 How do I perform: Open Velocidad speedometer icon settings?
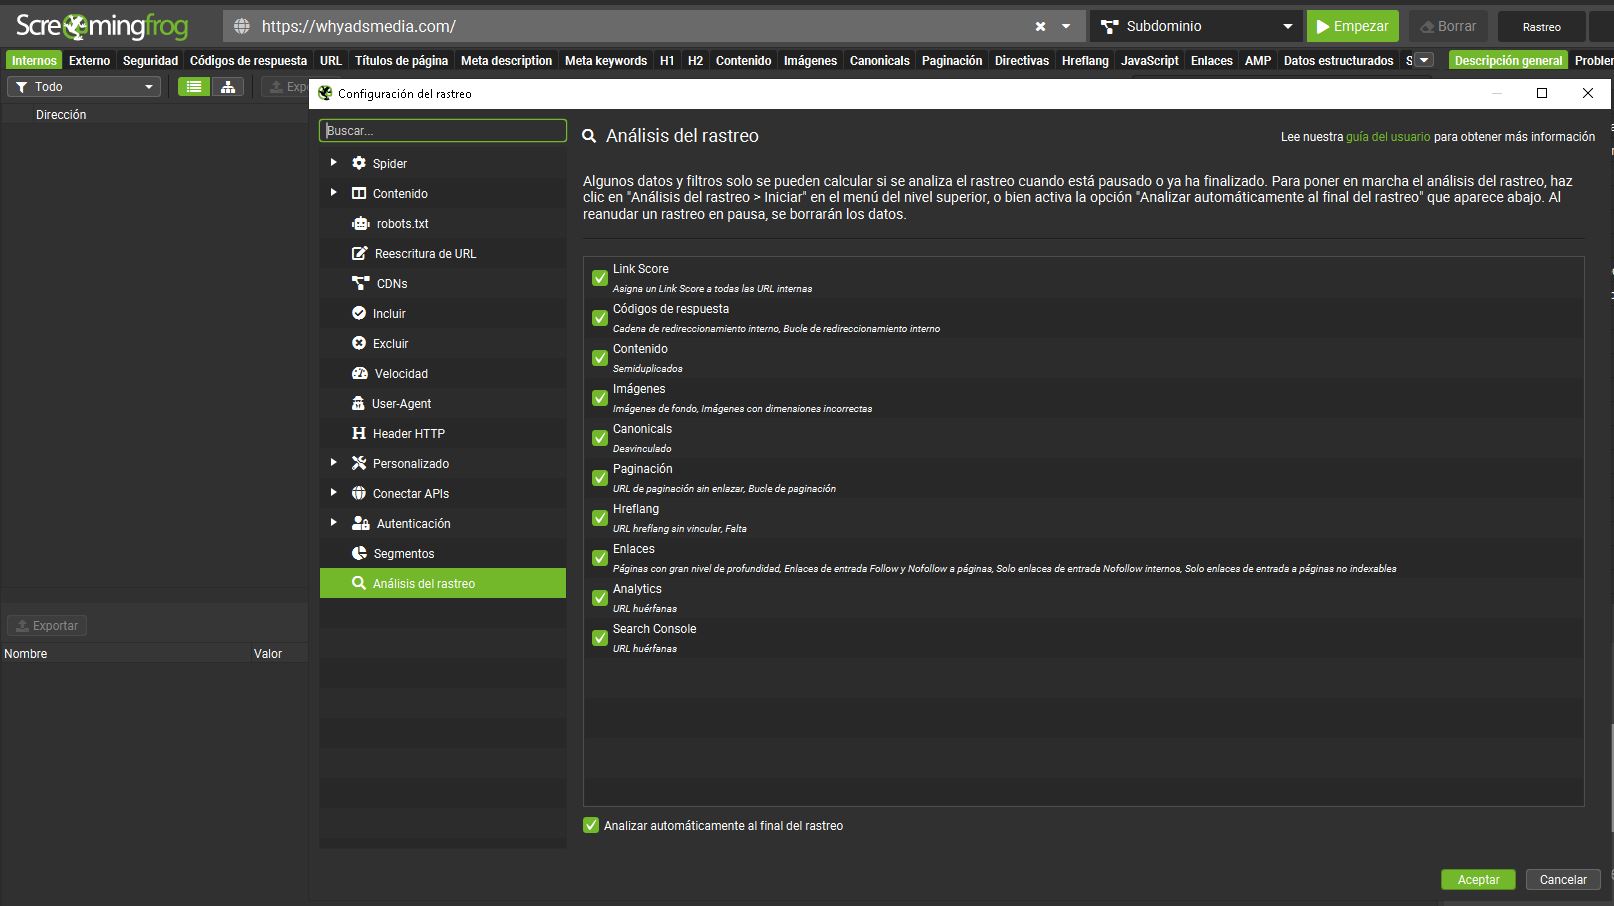click(360, 374)
